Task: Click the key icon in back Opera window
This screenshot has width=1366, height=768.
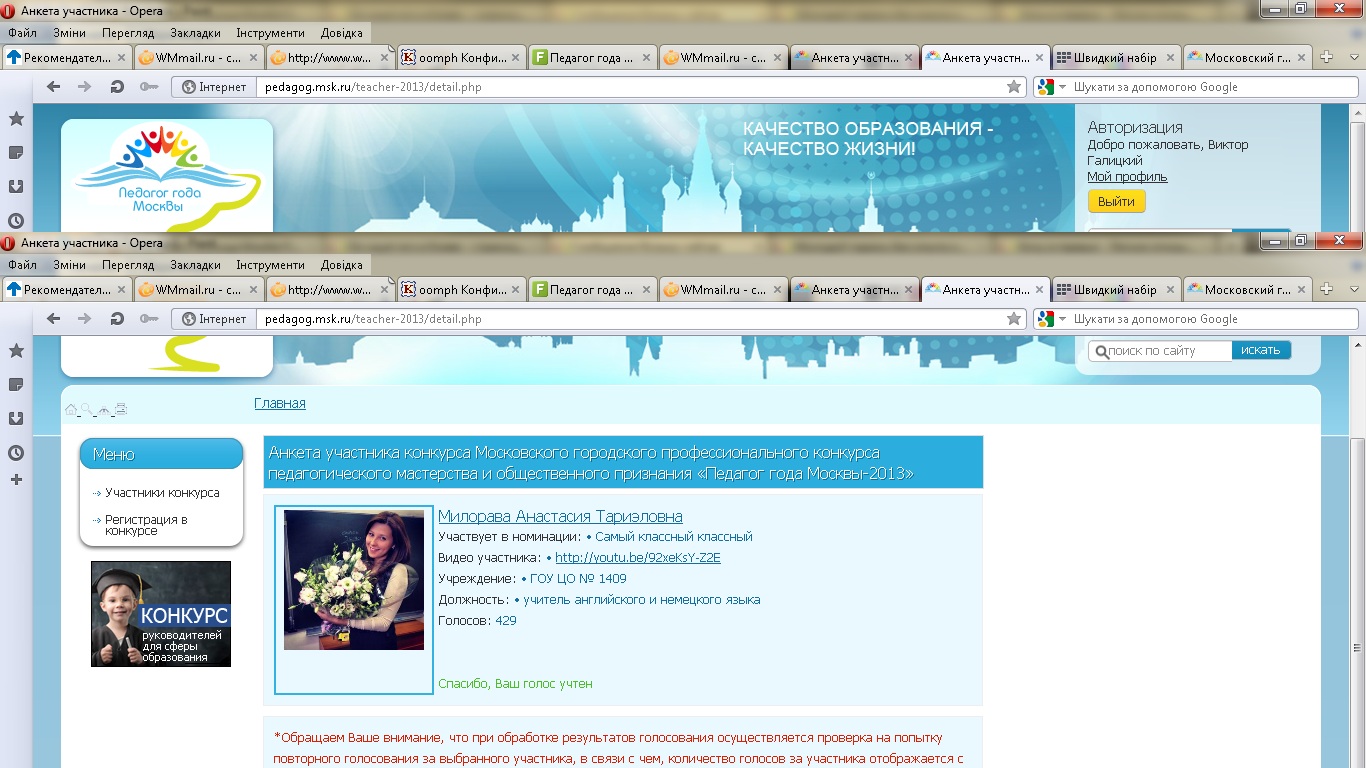Action: tap(149, 87)
